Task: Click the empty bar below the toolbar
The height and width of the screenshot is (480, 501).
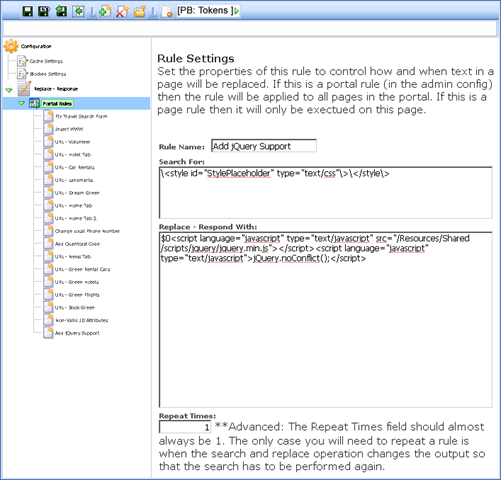Action: (x=250, y=28)
